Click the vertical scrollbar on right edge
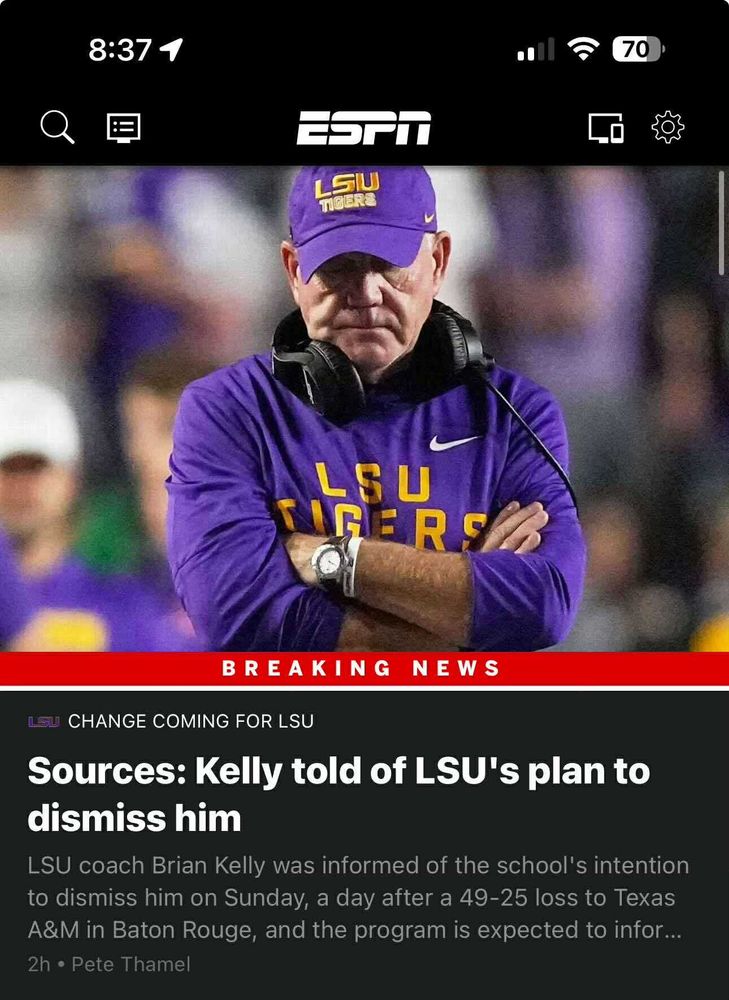 723,223
